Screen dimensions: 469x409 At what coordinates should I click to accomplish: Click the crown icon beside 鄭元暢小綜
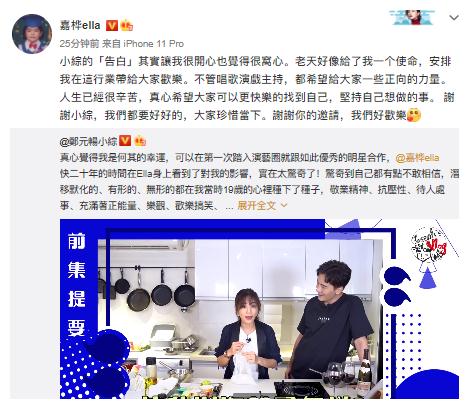(140, 141)
